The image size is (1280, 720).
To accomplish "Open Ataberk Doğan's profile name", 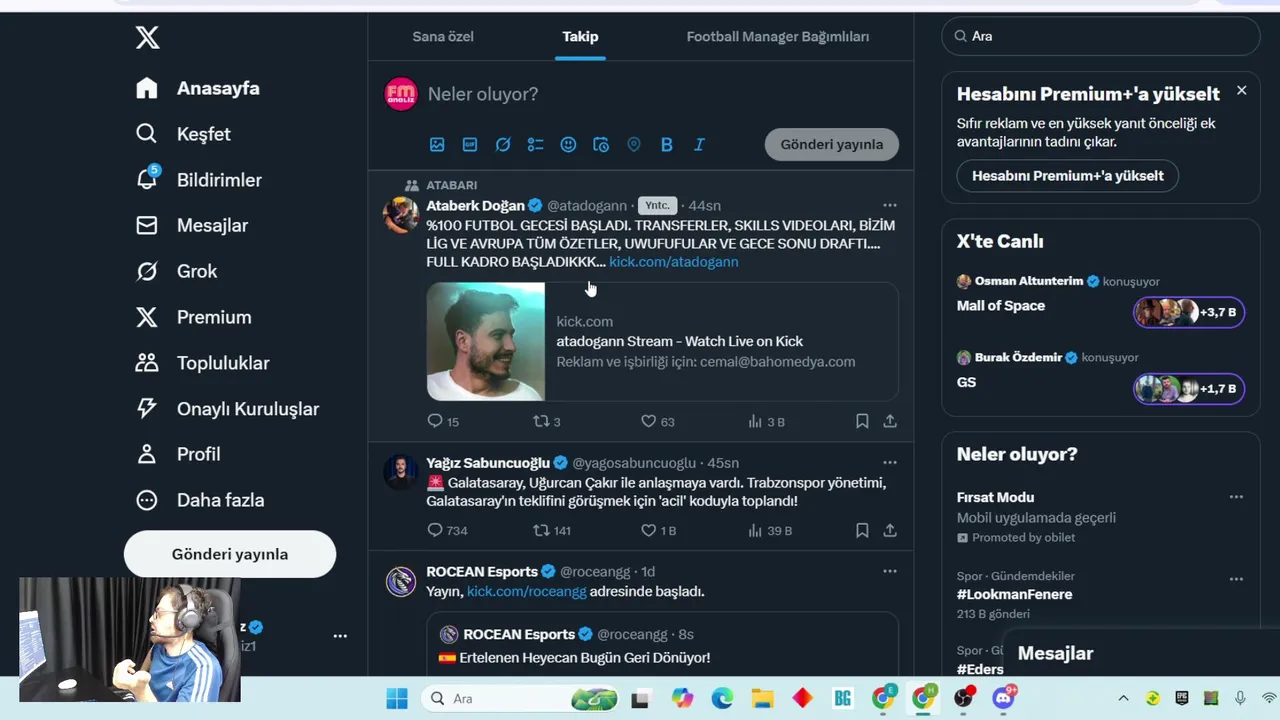I will pos(476,205).
